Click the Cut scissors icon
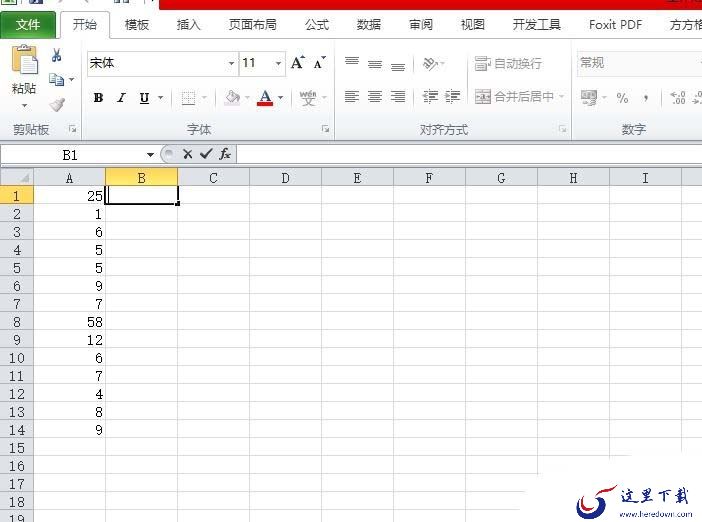 click(56, 56)
